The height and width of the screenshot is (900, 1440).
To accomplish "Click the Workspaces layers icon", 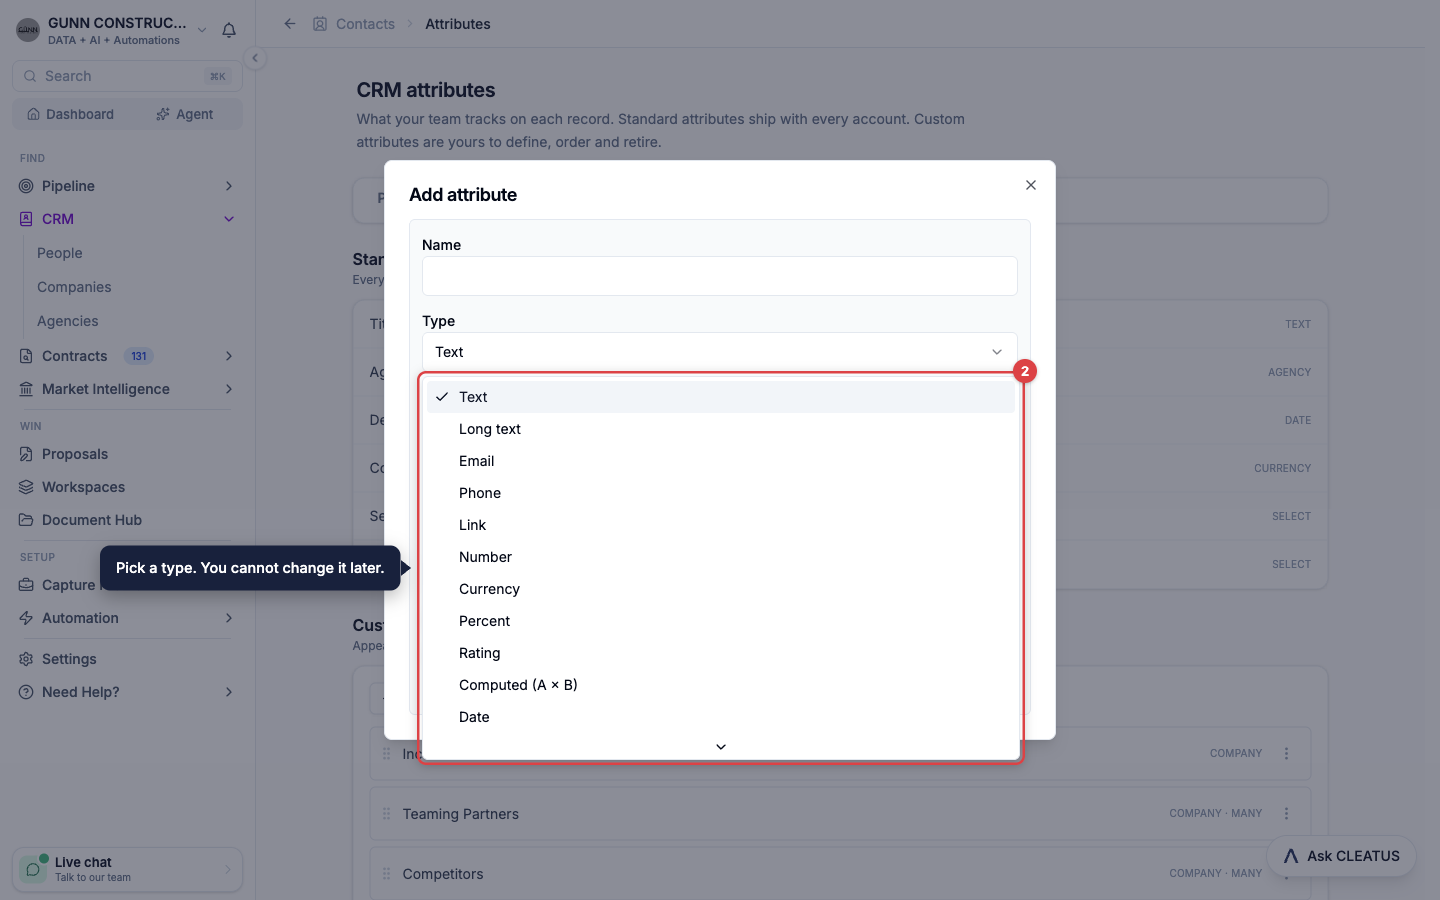I will click(x=26, y=487).
